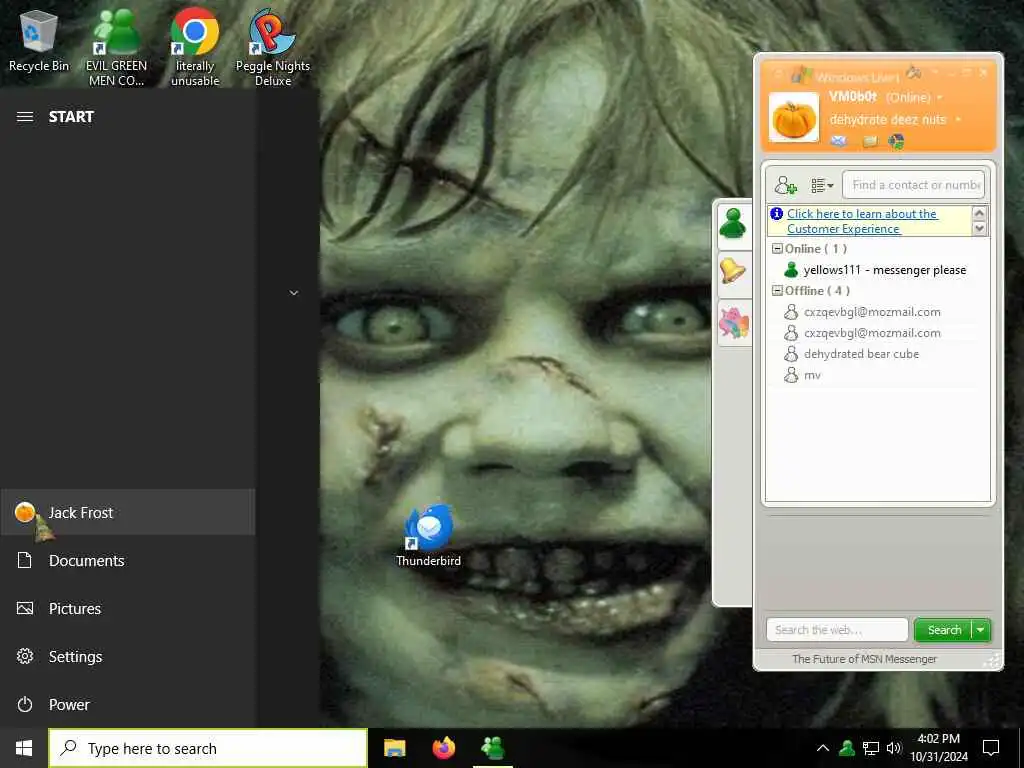Focus the Type here to search box
1024x768 pixels.
click(x=208, y=748)
